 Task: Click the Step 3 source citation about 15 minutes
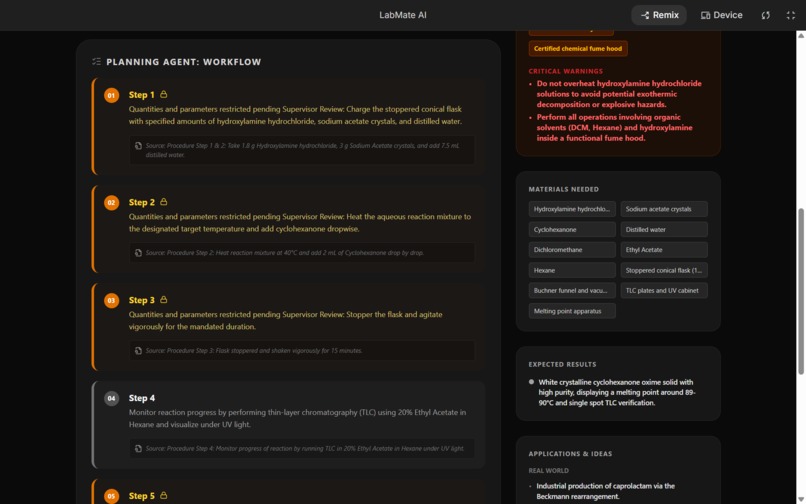tap(254, 351)
